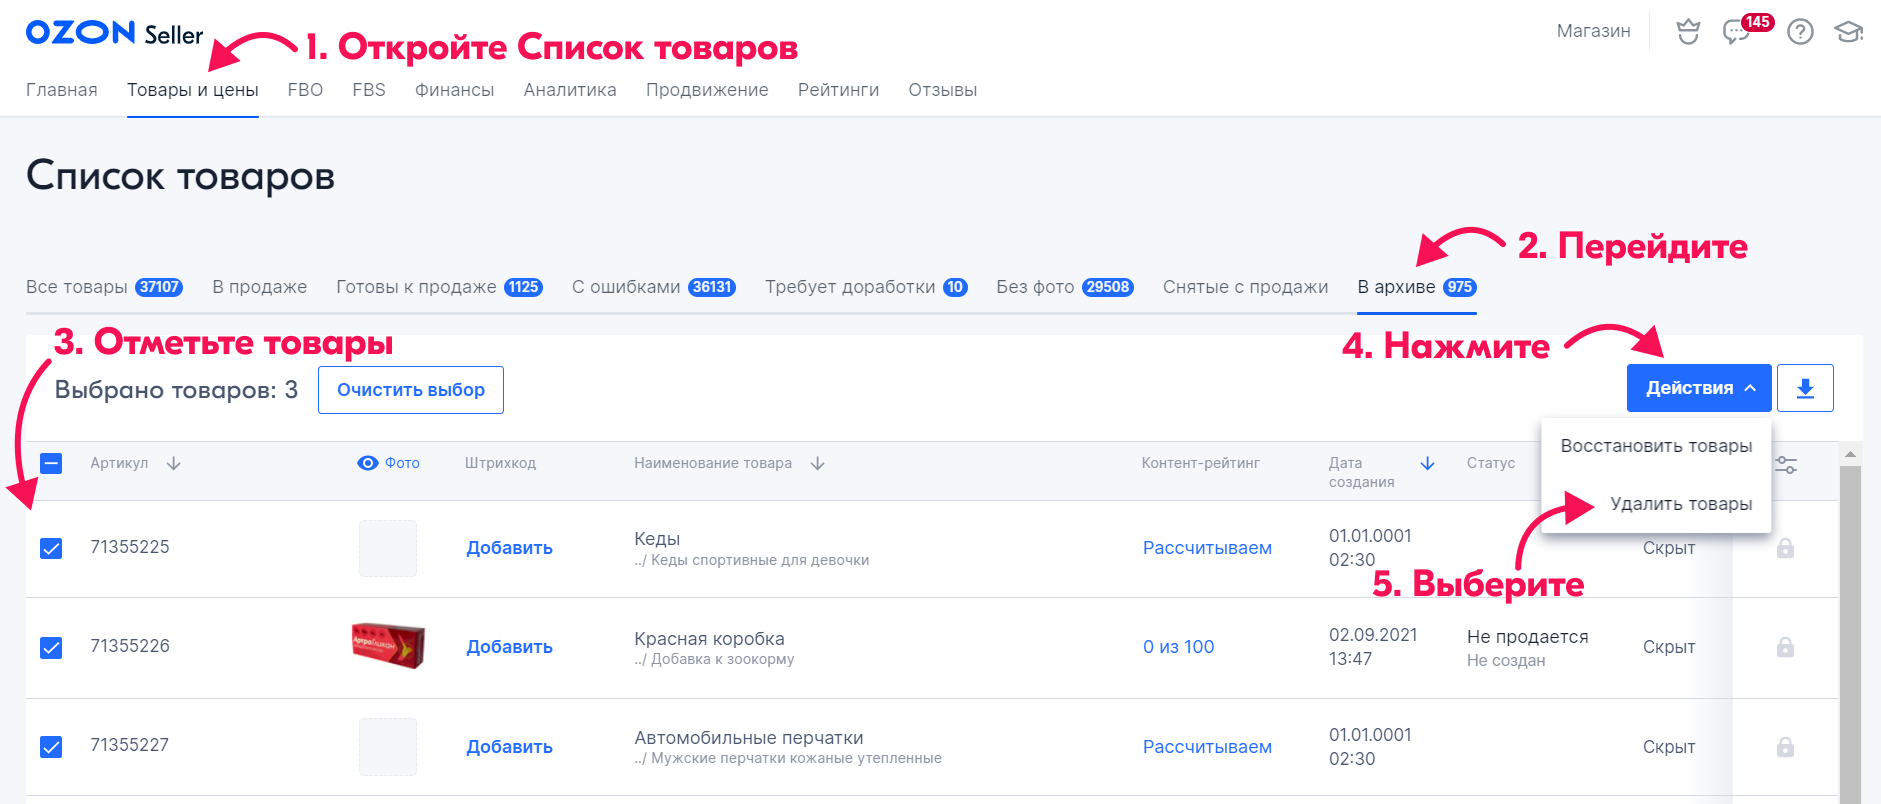Toggle the eye icon near Фото column
This screenshot has width=1881, height=804.
[368, 463]
